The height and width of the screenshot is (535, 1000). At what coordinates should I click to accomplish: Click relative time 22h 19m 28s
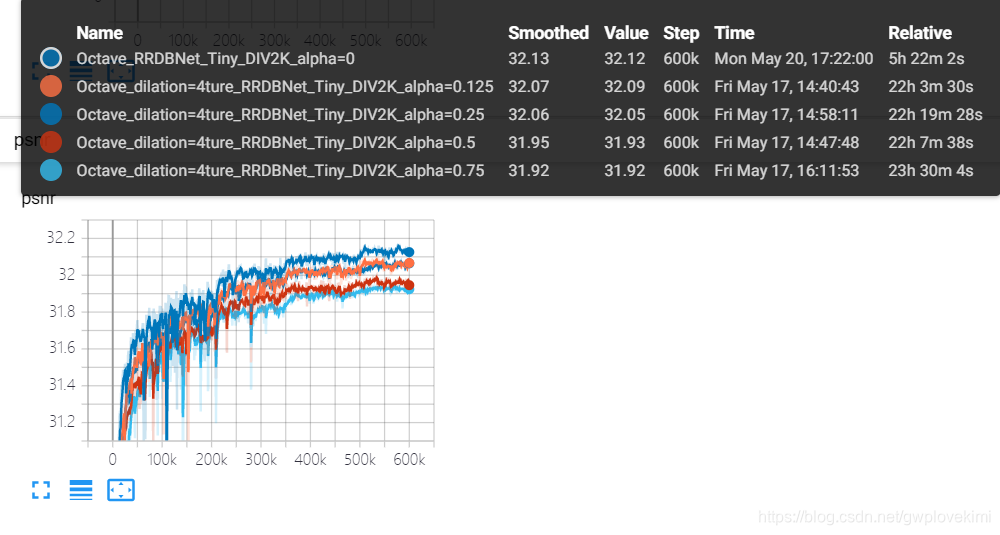pos(935,115)
